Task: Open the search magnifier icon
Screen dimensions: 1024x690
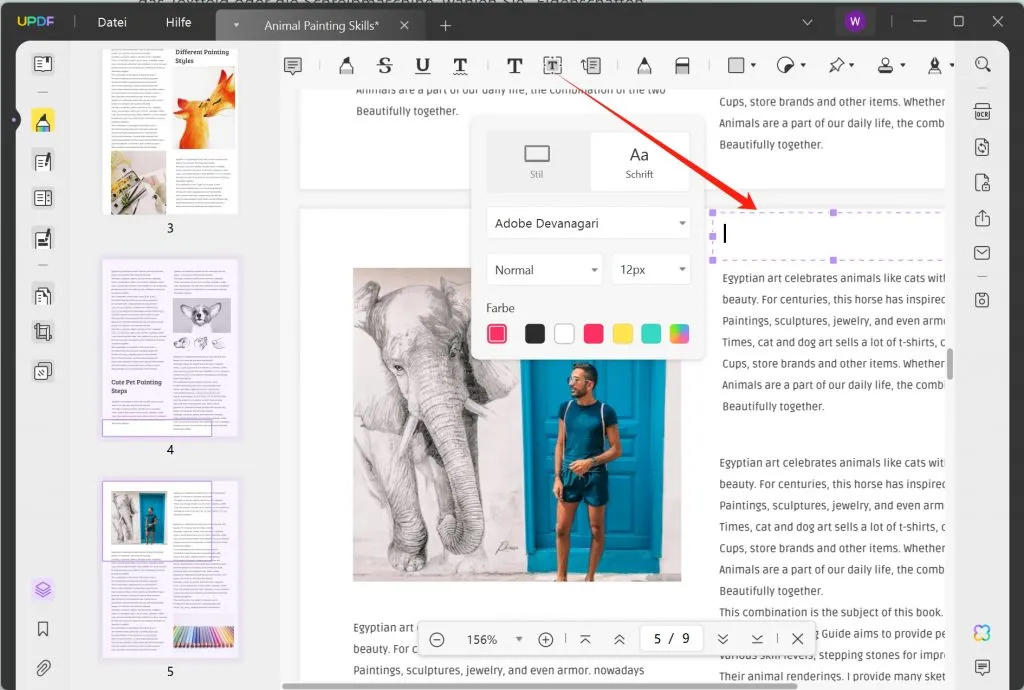Action: click(x=983, y=63)
